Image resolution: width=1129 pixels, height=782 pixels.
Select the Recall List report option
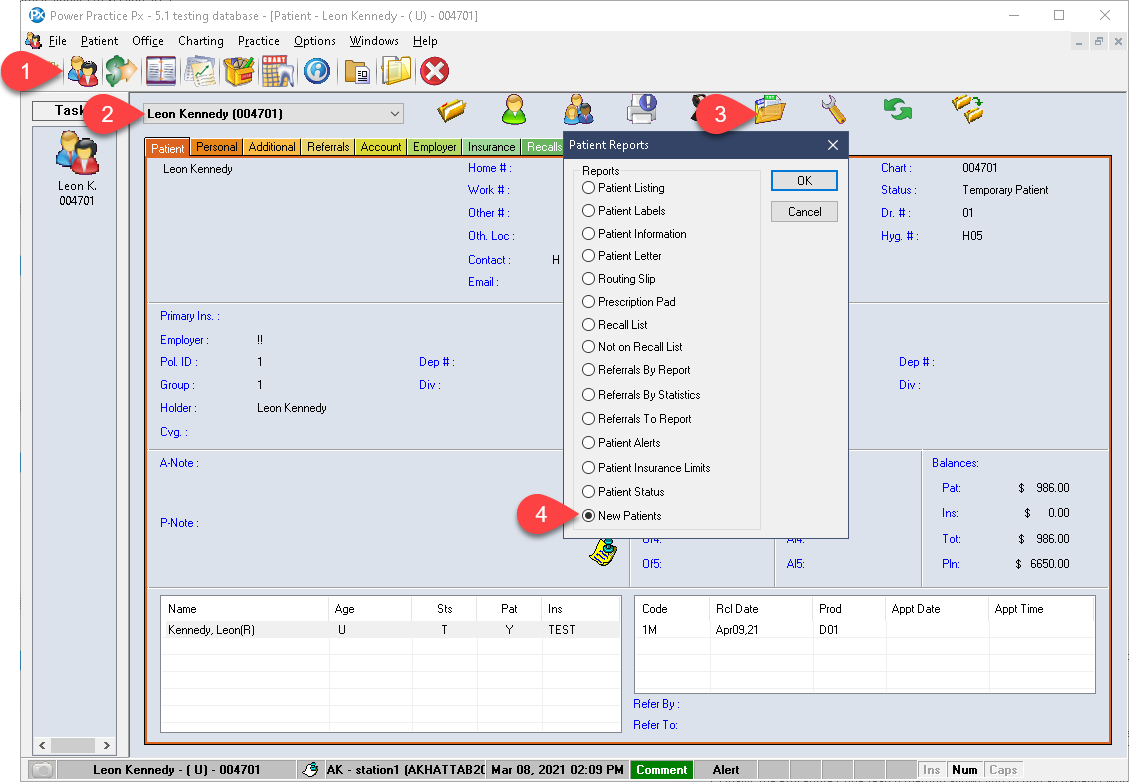click(615, 325)
